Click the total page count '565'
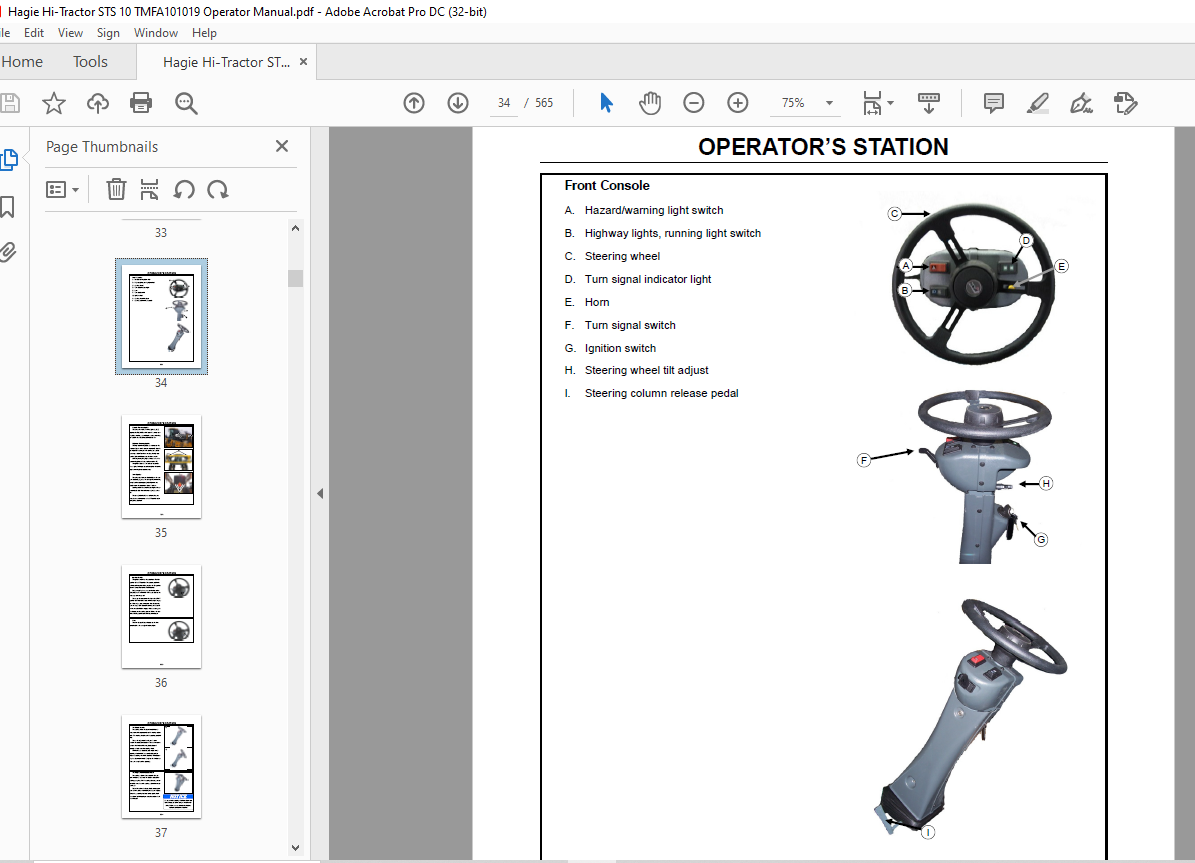The height and width of the screenshot is (863, 1195). point(544,103)
